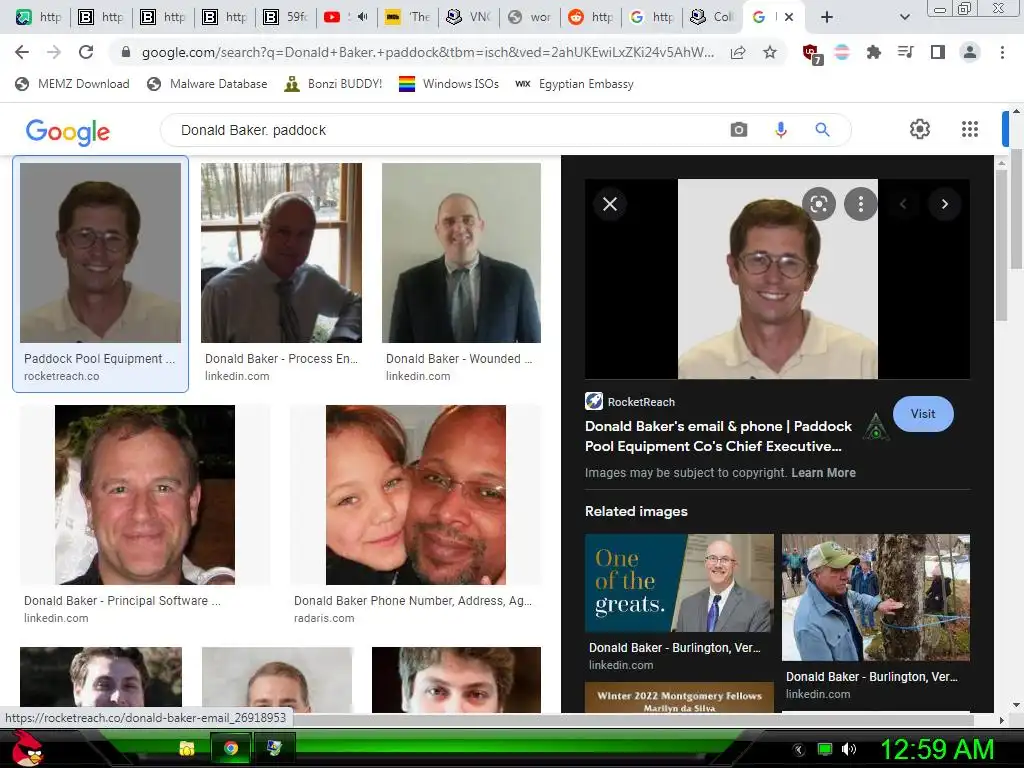Viewport: 1024px width, 768px height.
Task: Start voice search with microphone icon
Action: 780,130
